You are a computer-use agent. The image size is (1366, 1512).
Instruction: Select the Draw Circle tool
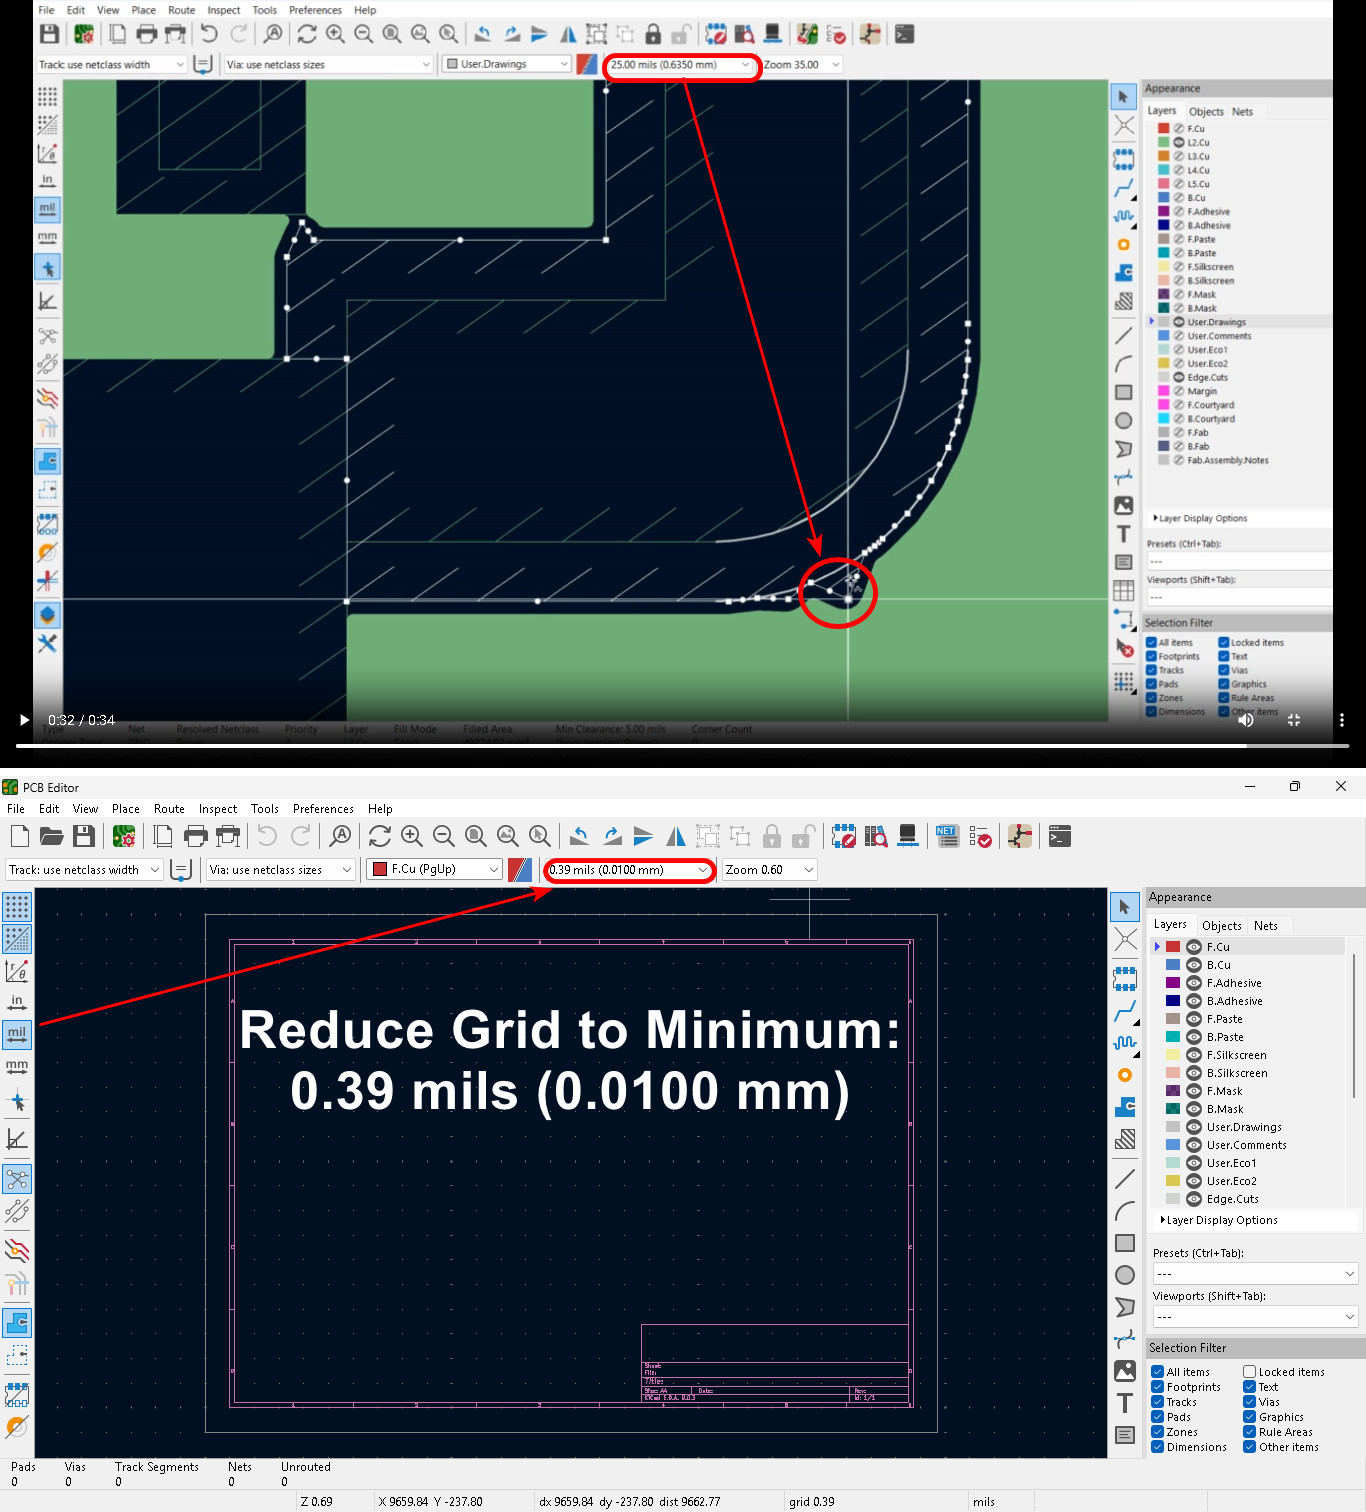click(1125, 1275)
